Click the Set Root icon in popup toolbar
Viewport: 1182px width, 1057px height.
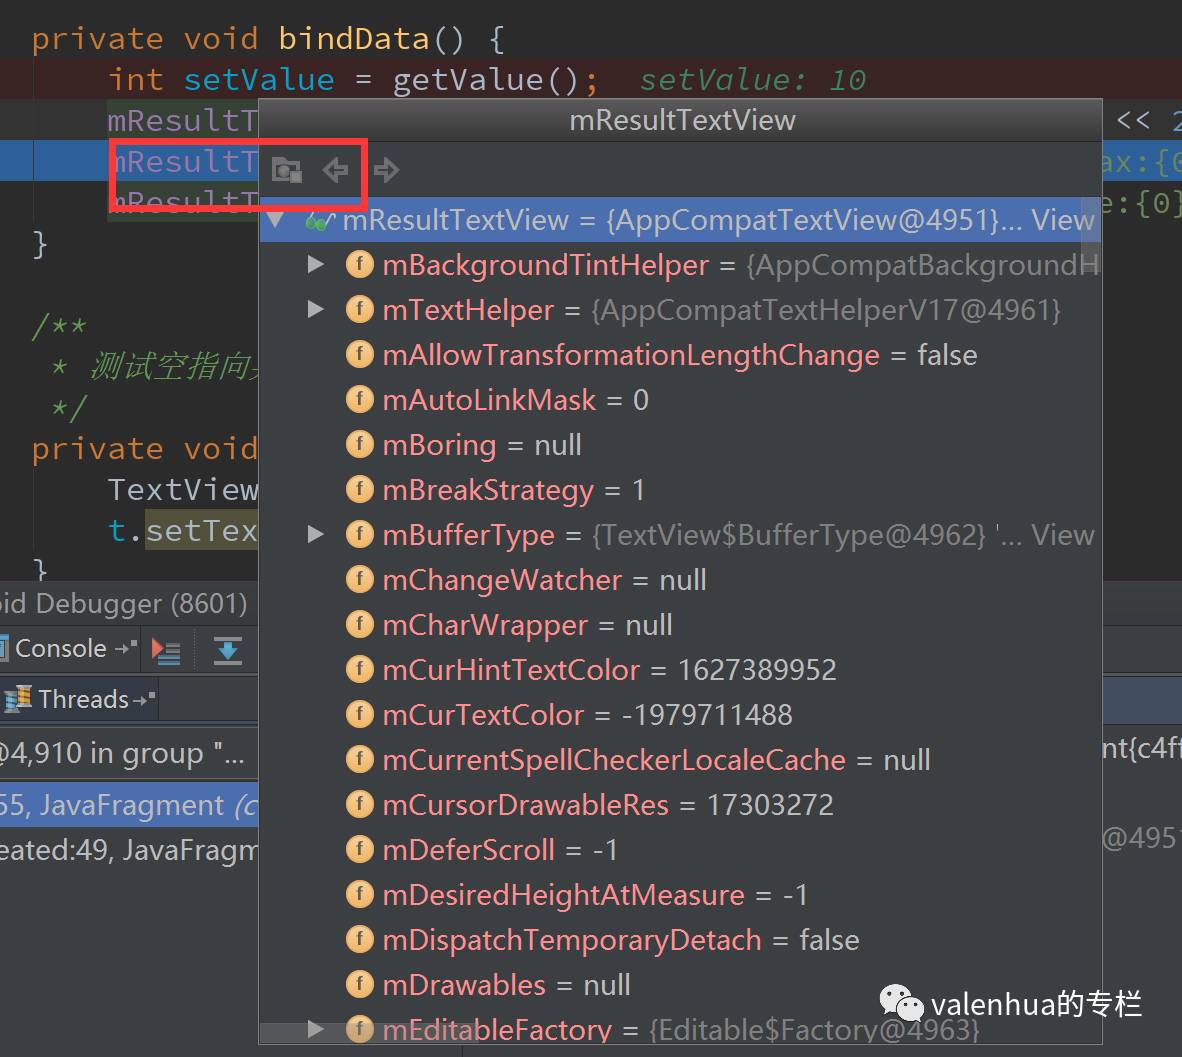pos(287,171)
